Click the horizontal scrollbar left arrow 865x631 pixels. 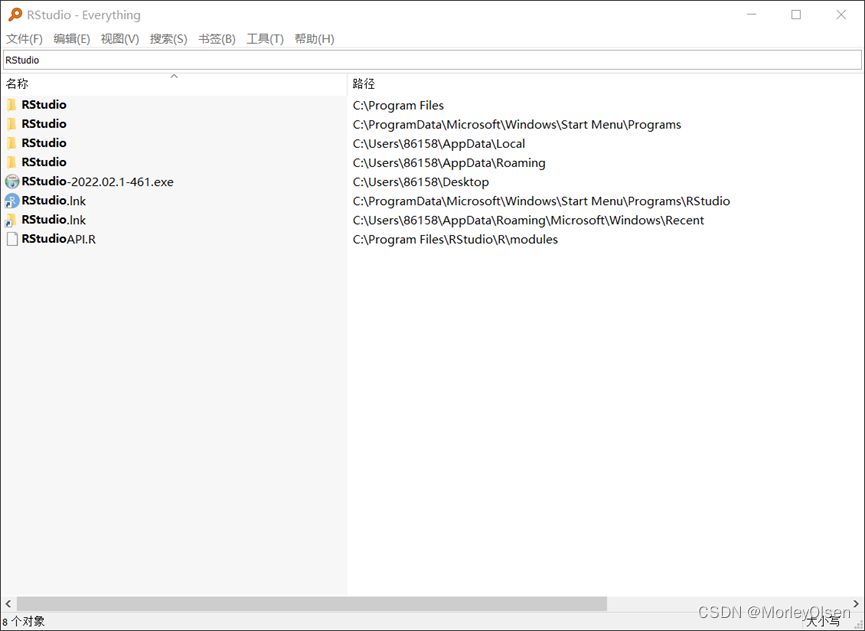coord(8,604)
